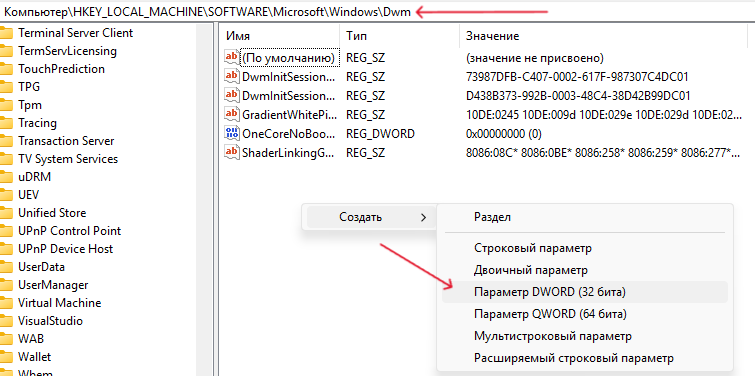This screenshot has width=755, height=376.
Task: Click the 10DE:0245 value data
Action: tap(603, 115)
